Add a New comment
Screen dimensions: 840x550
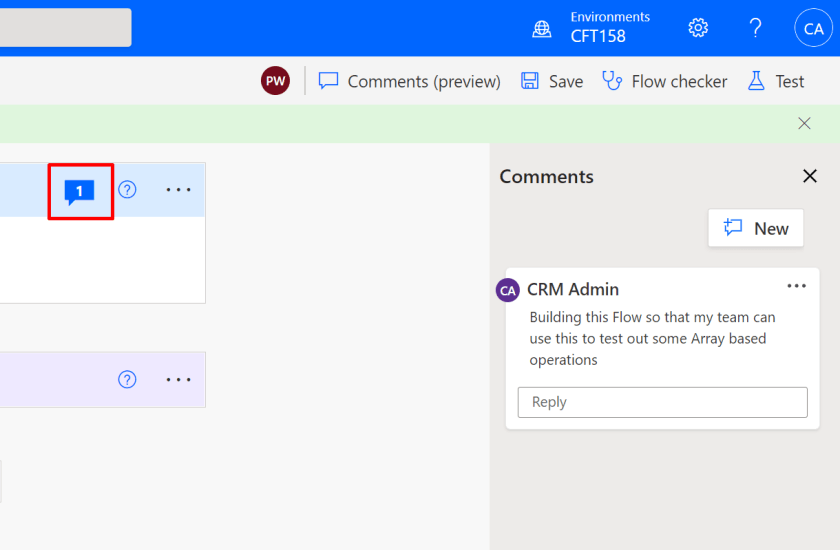click(x=756, y=228)
